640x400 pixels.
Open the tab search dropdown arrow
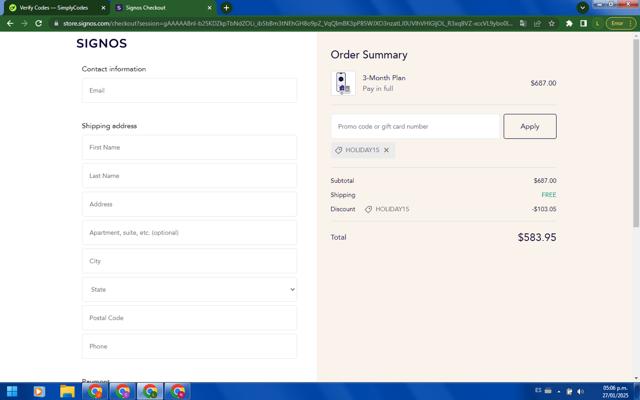pos(582,8)
